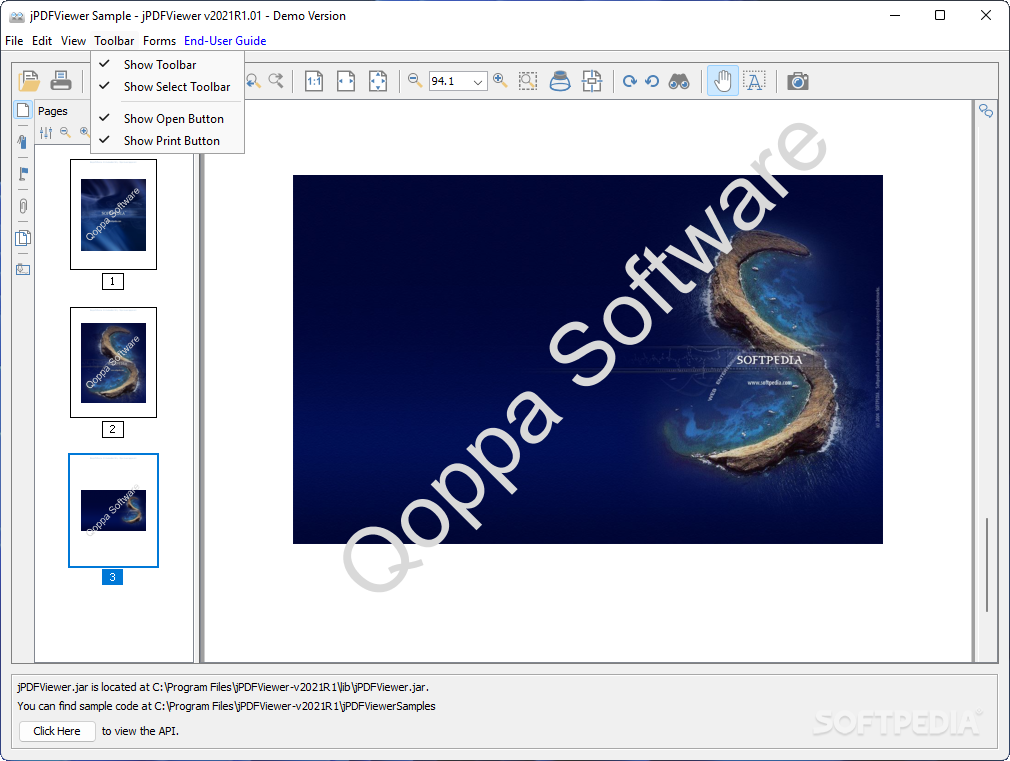Click the Click Here API button

click(x=57, y=731)
